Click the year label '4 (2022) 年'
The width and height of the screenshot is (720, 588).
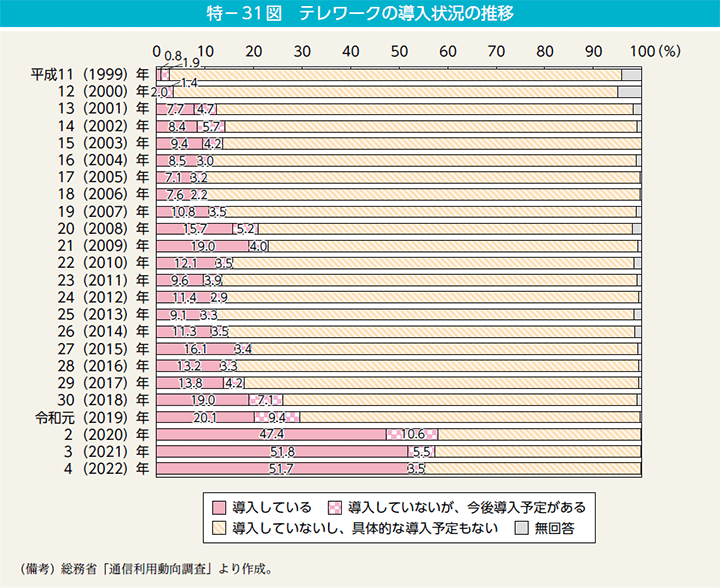[107, 469]
